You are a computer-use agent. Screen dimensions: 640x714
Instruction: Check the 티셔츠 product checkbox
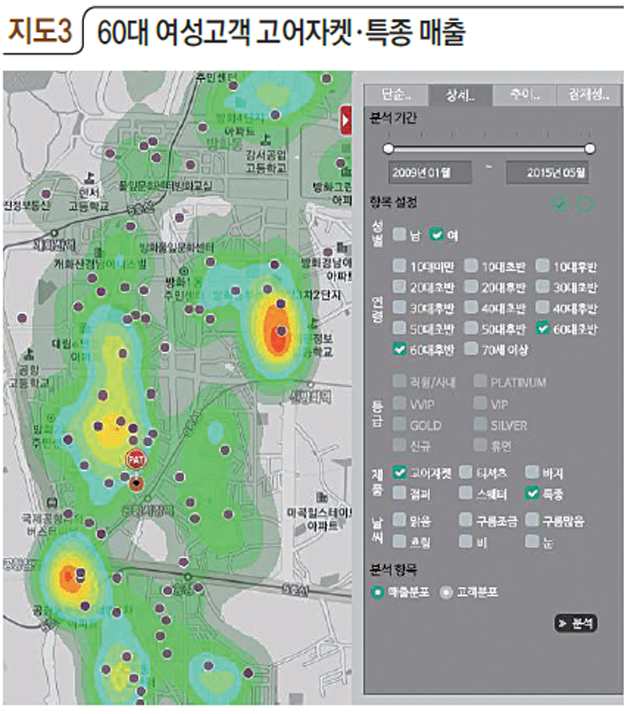point(466,473)
